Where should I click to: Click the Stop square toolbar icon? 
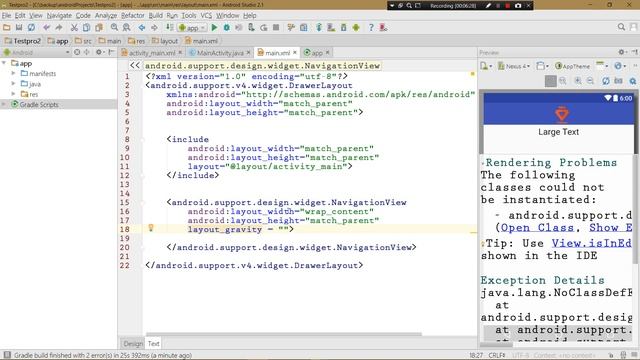coord(276,28)
